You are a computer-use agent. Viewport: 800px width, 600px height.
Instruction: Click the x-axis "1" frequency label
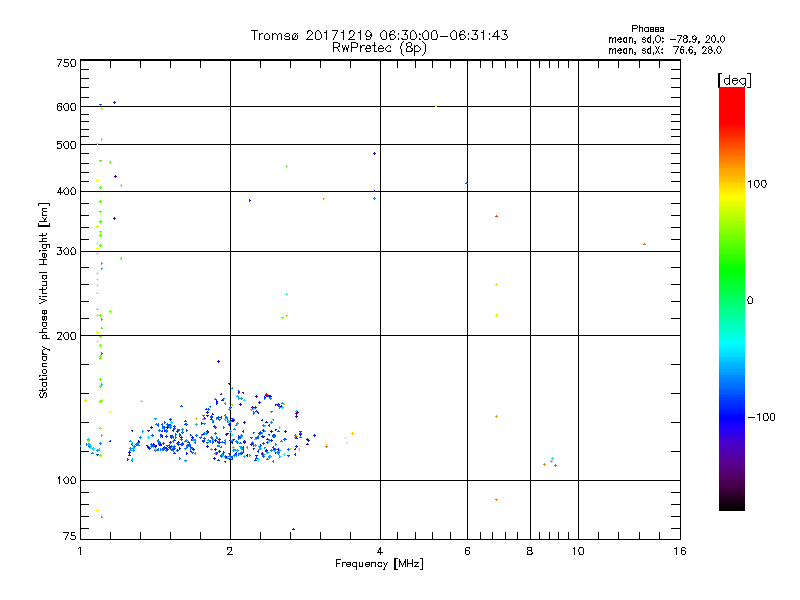80,551
